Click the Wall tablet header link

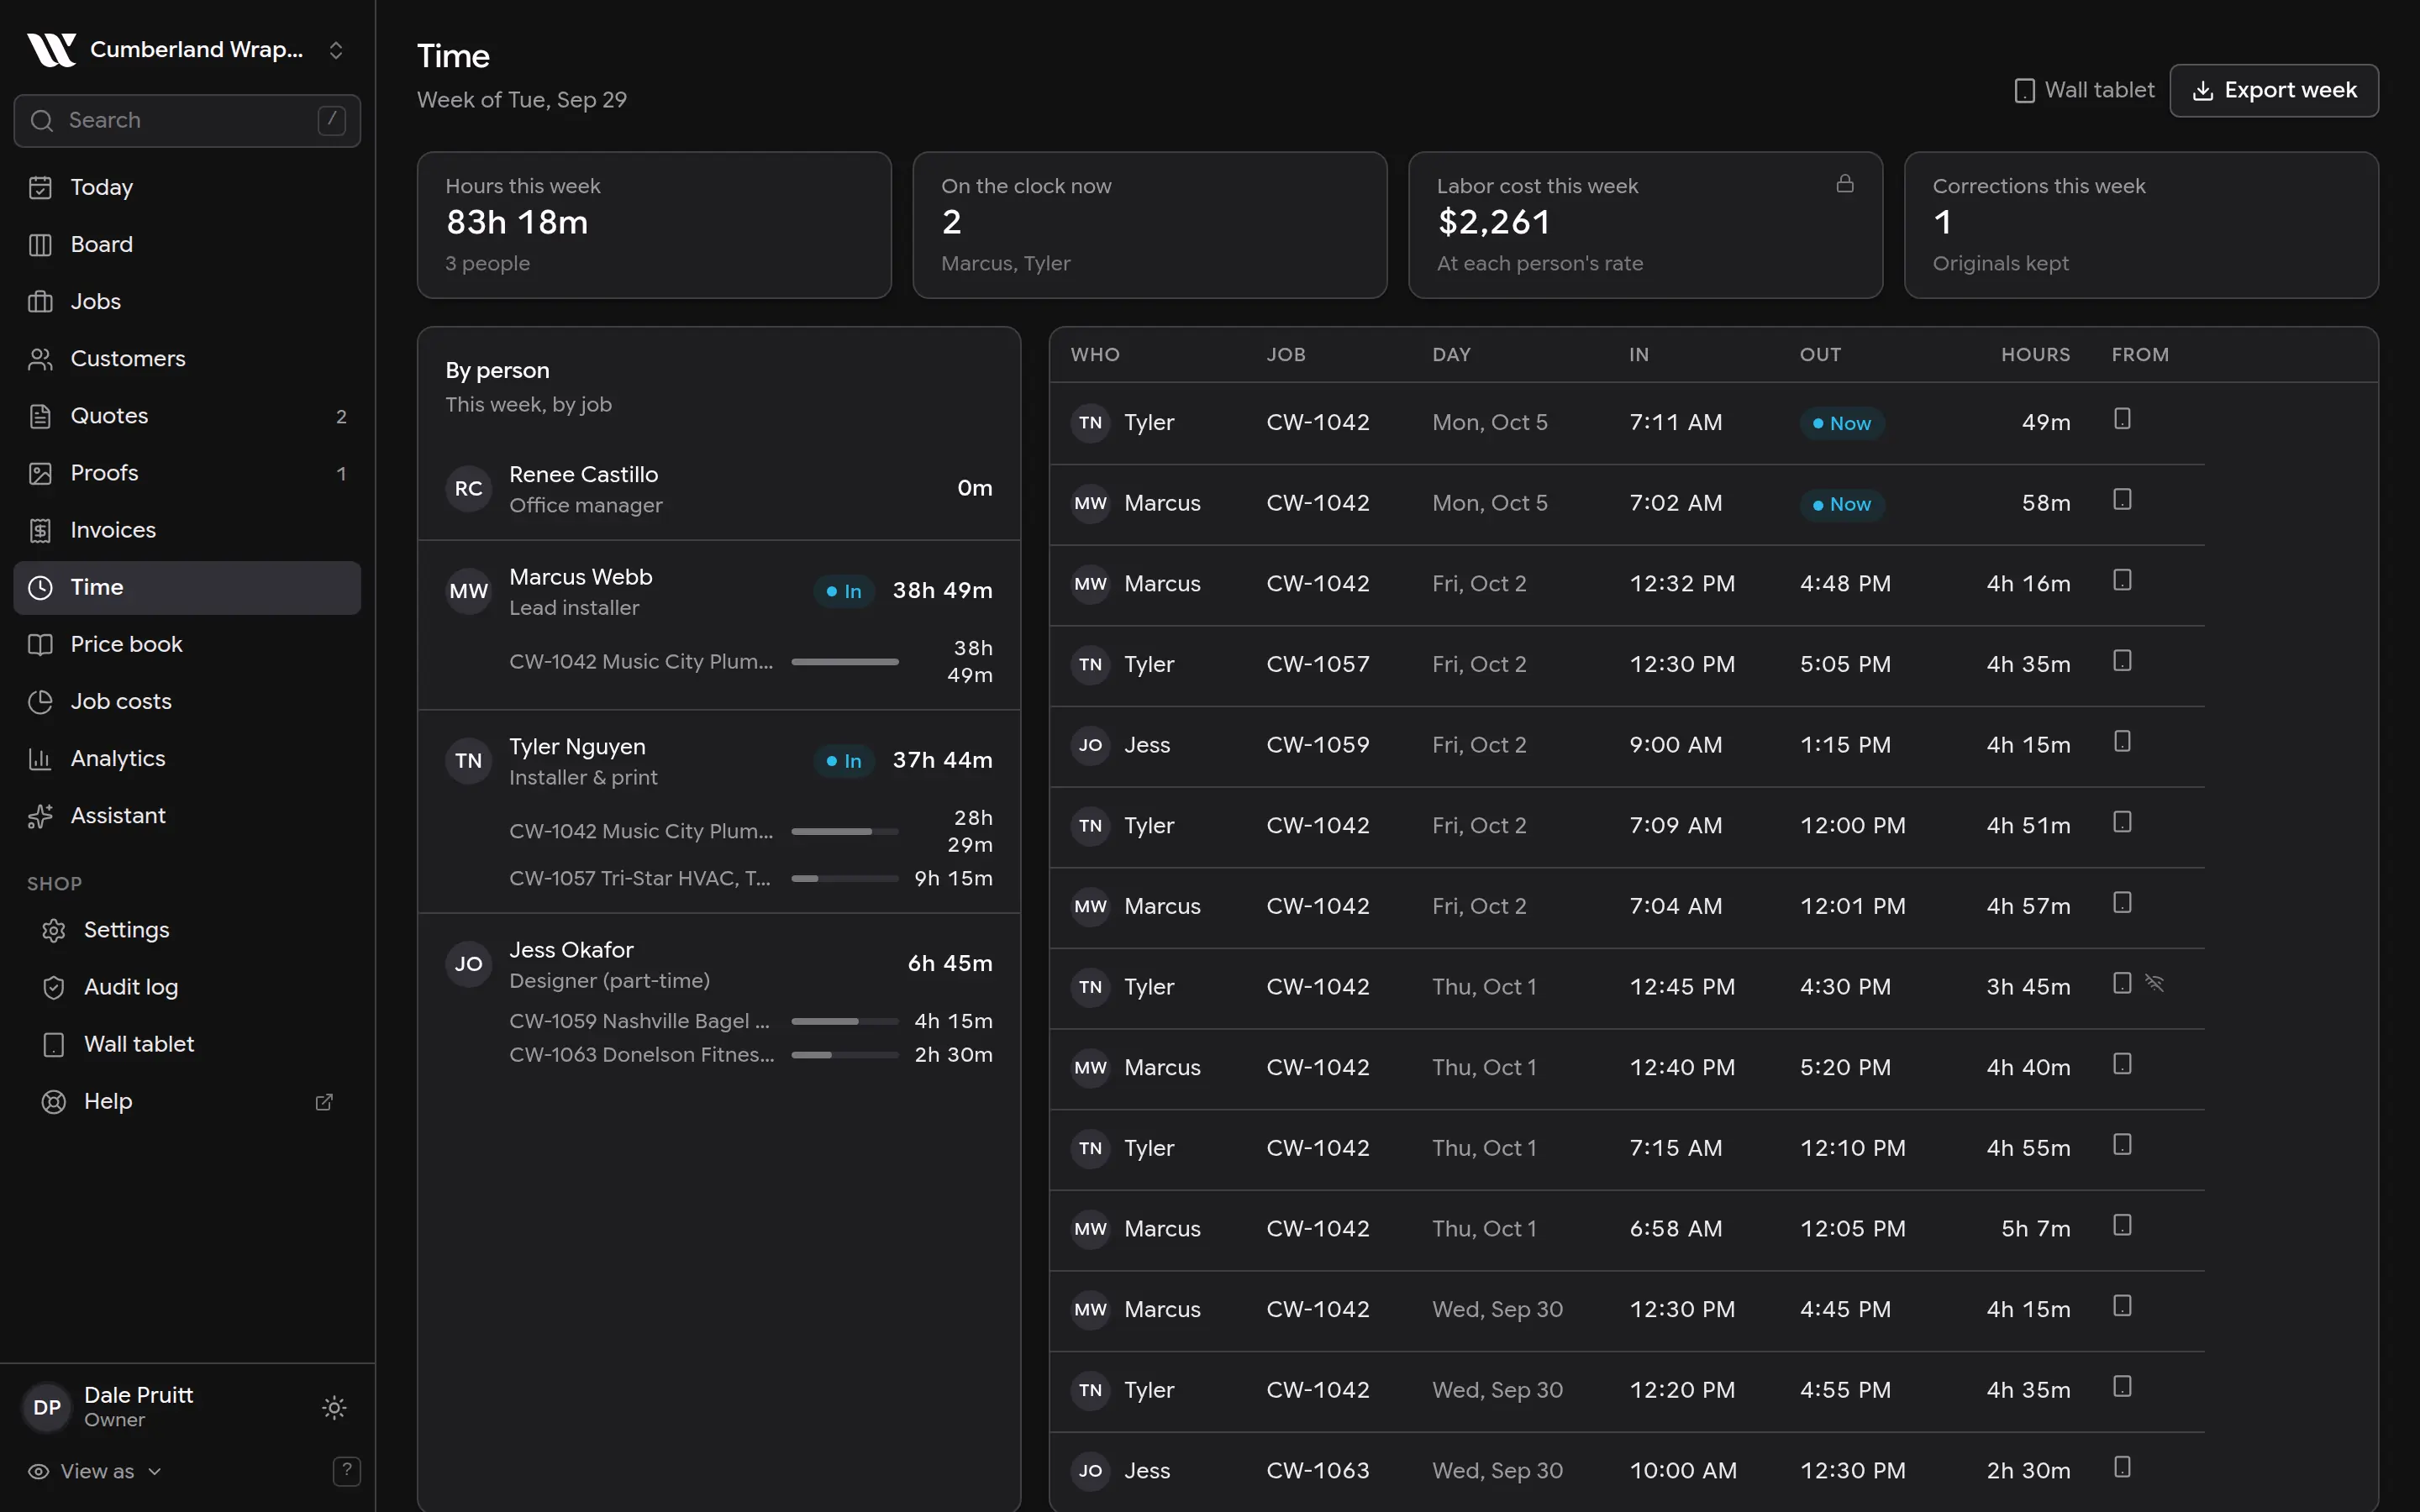coord(2084,90)
